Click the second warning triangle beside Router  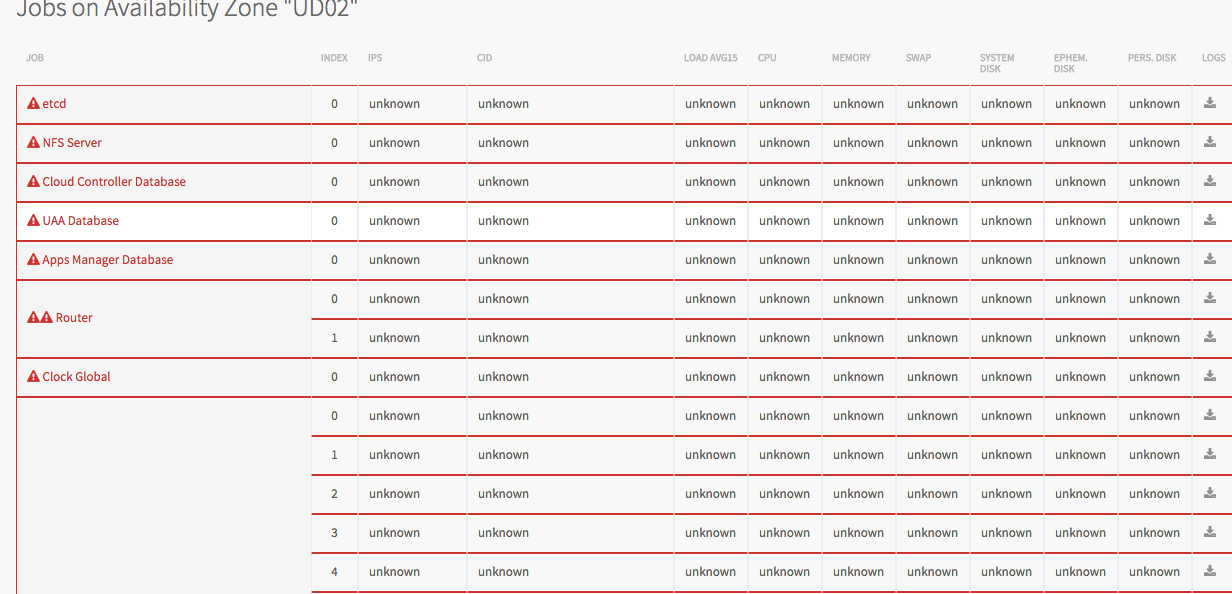pyautogui.click(x=46, y=317)
